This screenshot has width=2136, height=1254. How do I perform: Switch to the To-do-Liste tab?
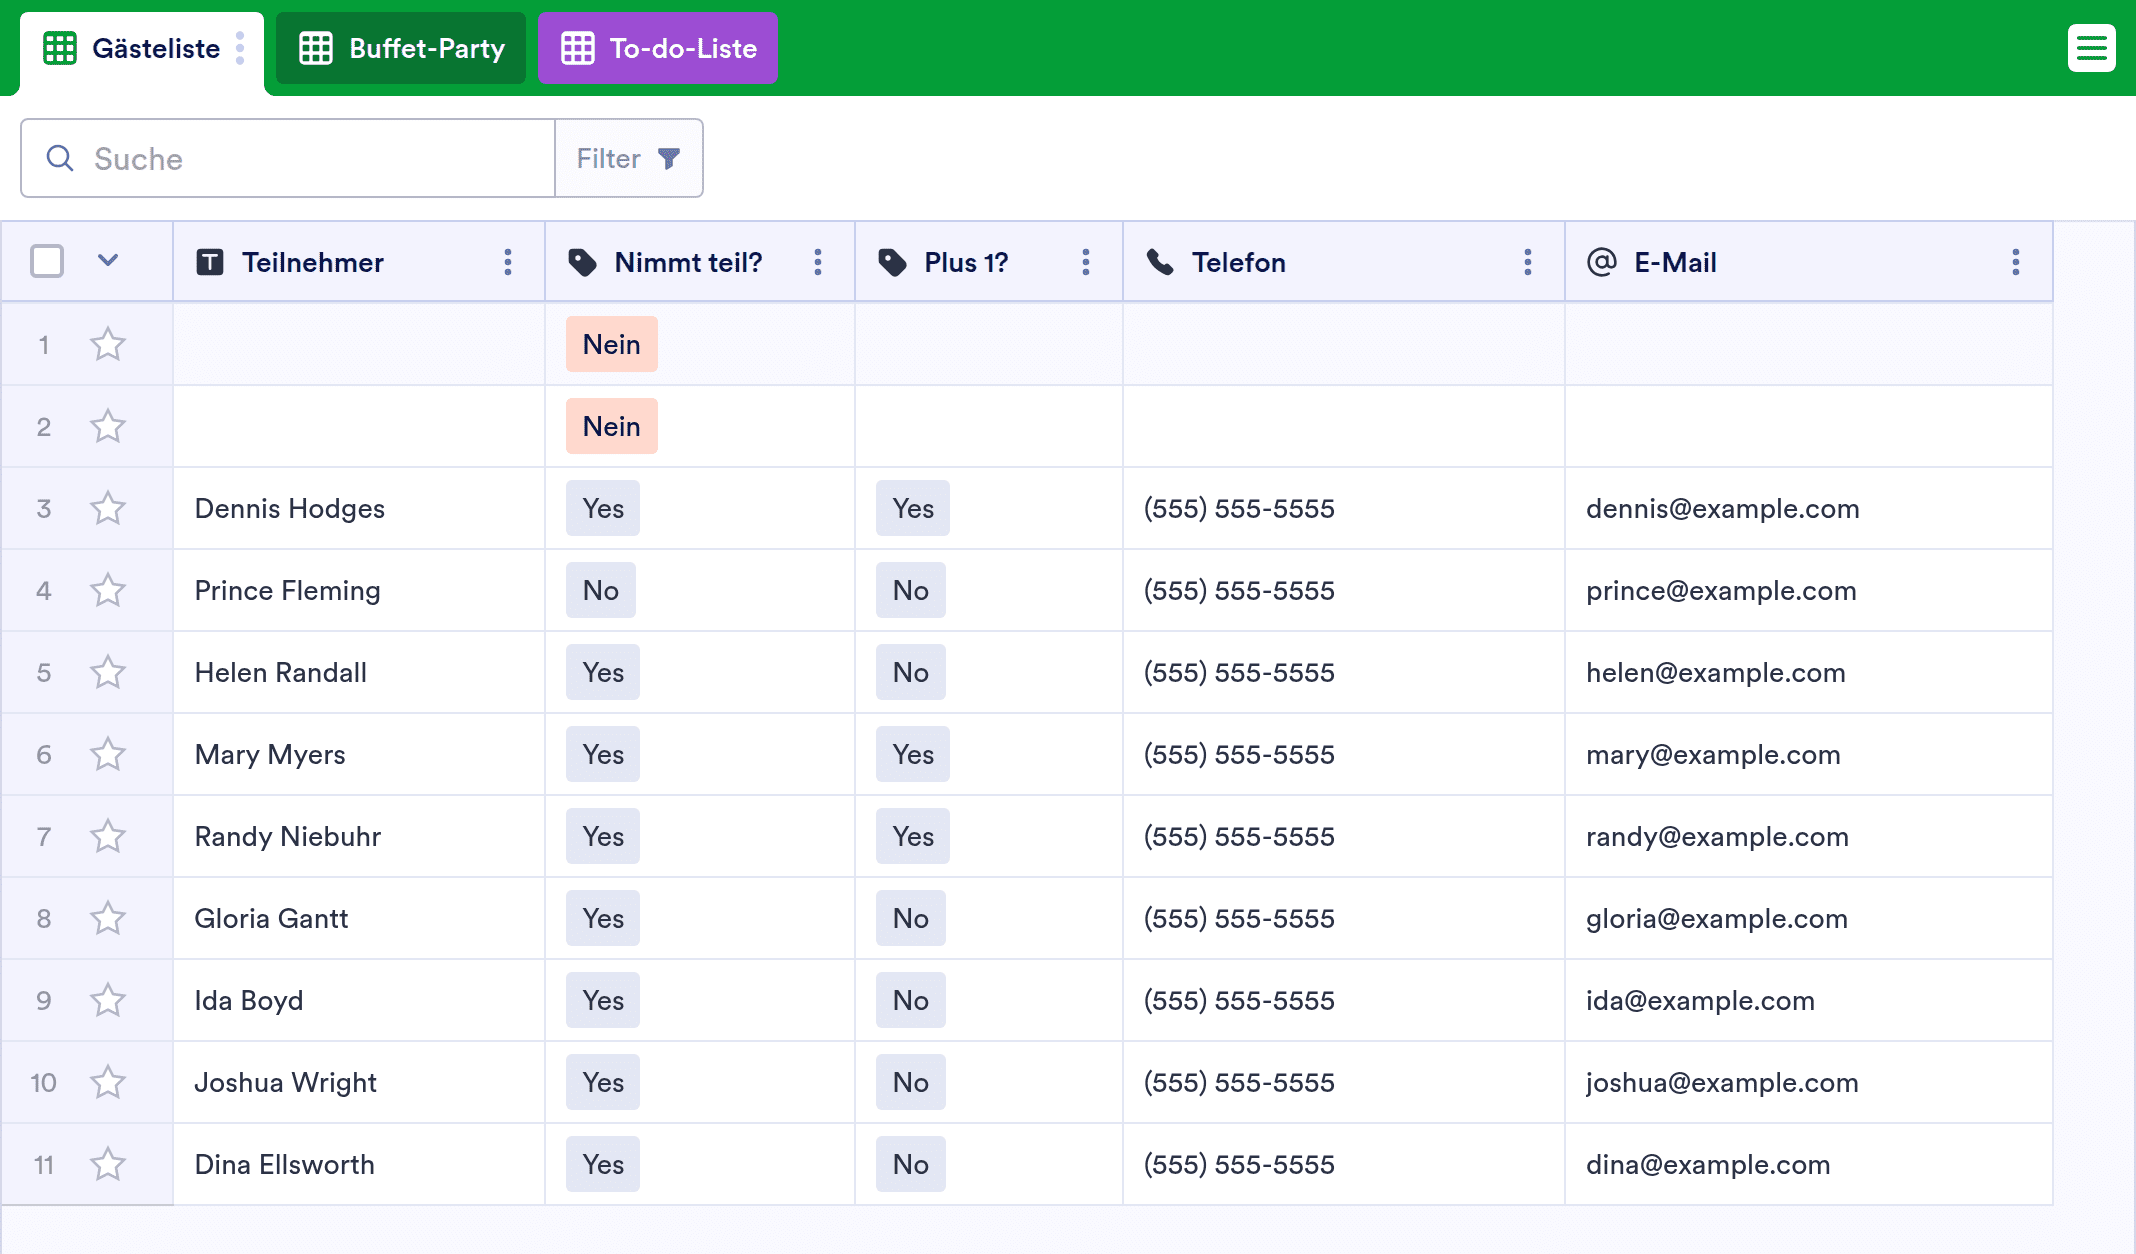coord(658,48)
